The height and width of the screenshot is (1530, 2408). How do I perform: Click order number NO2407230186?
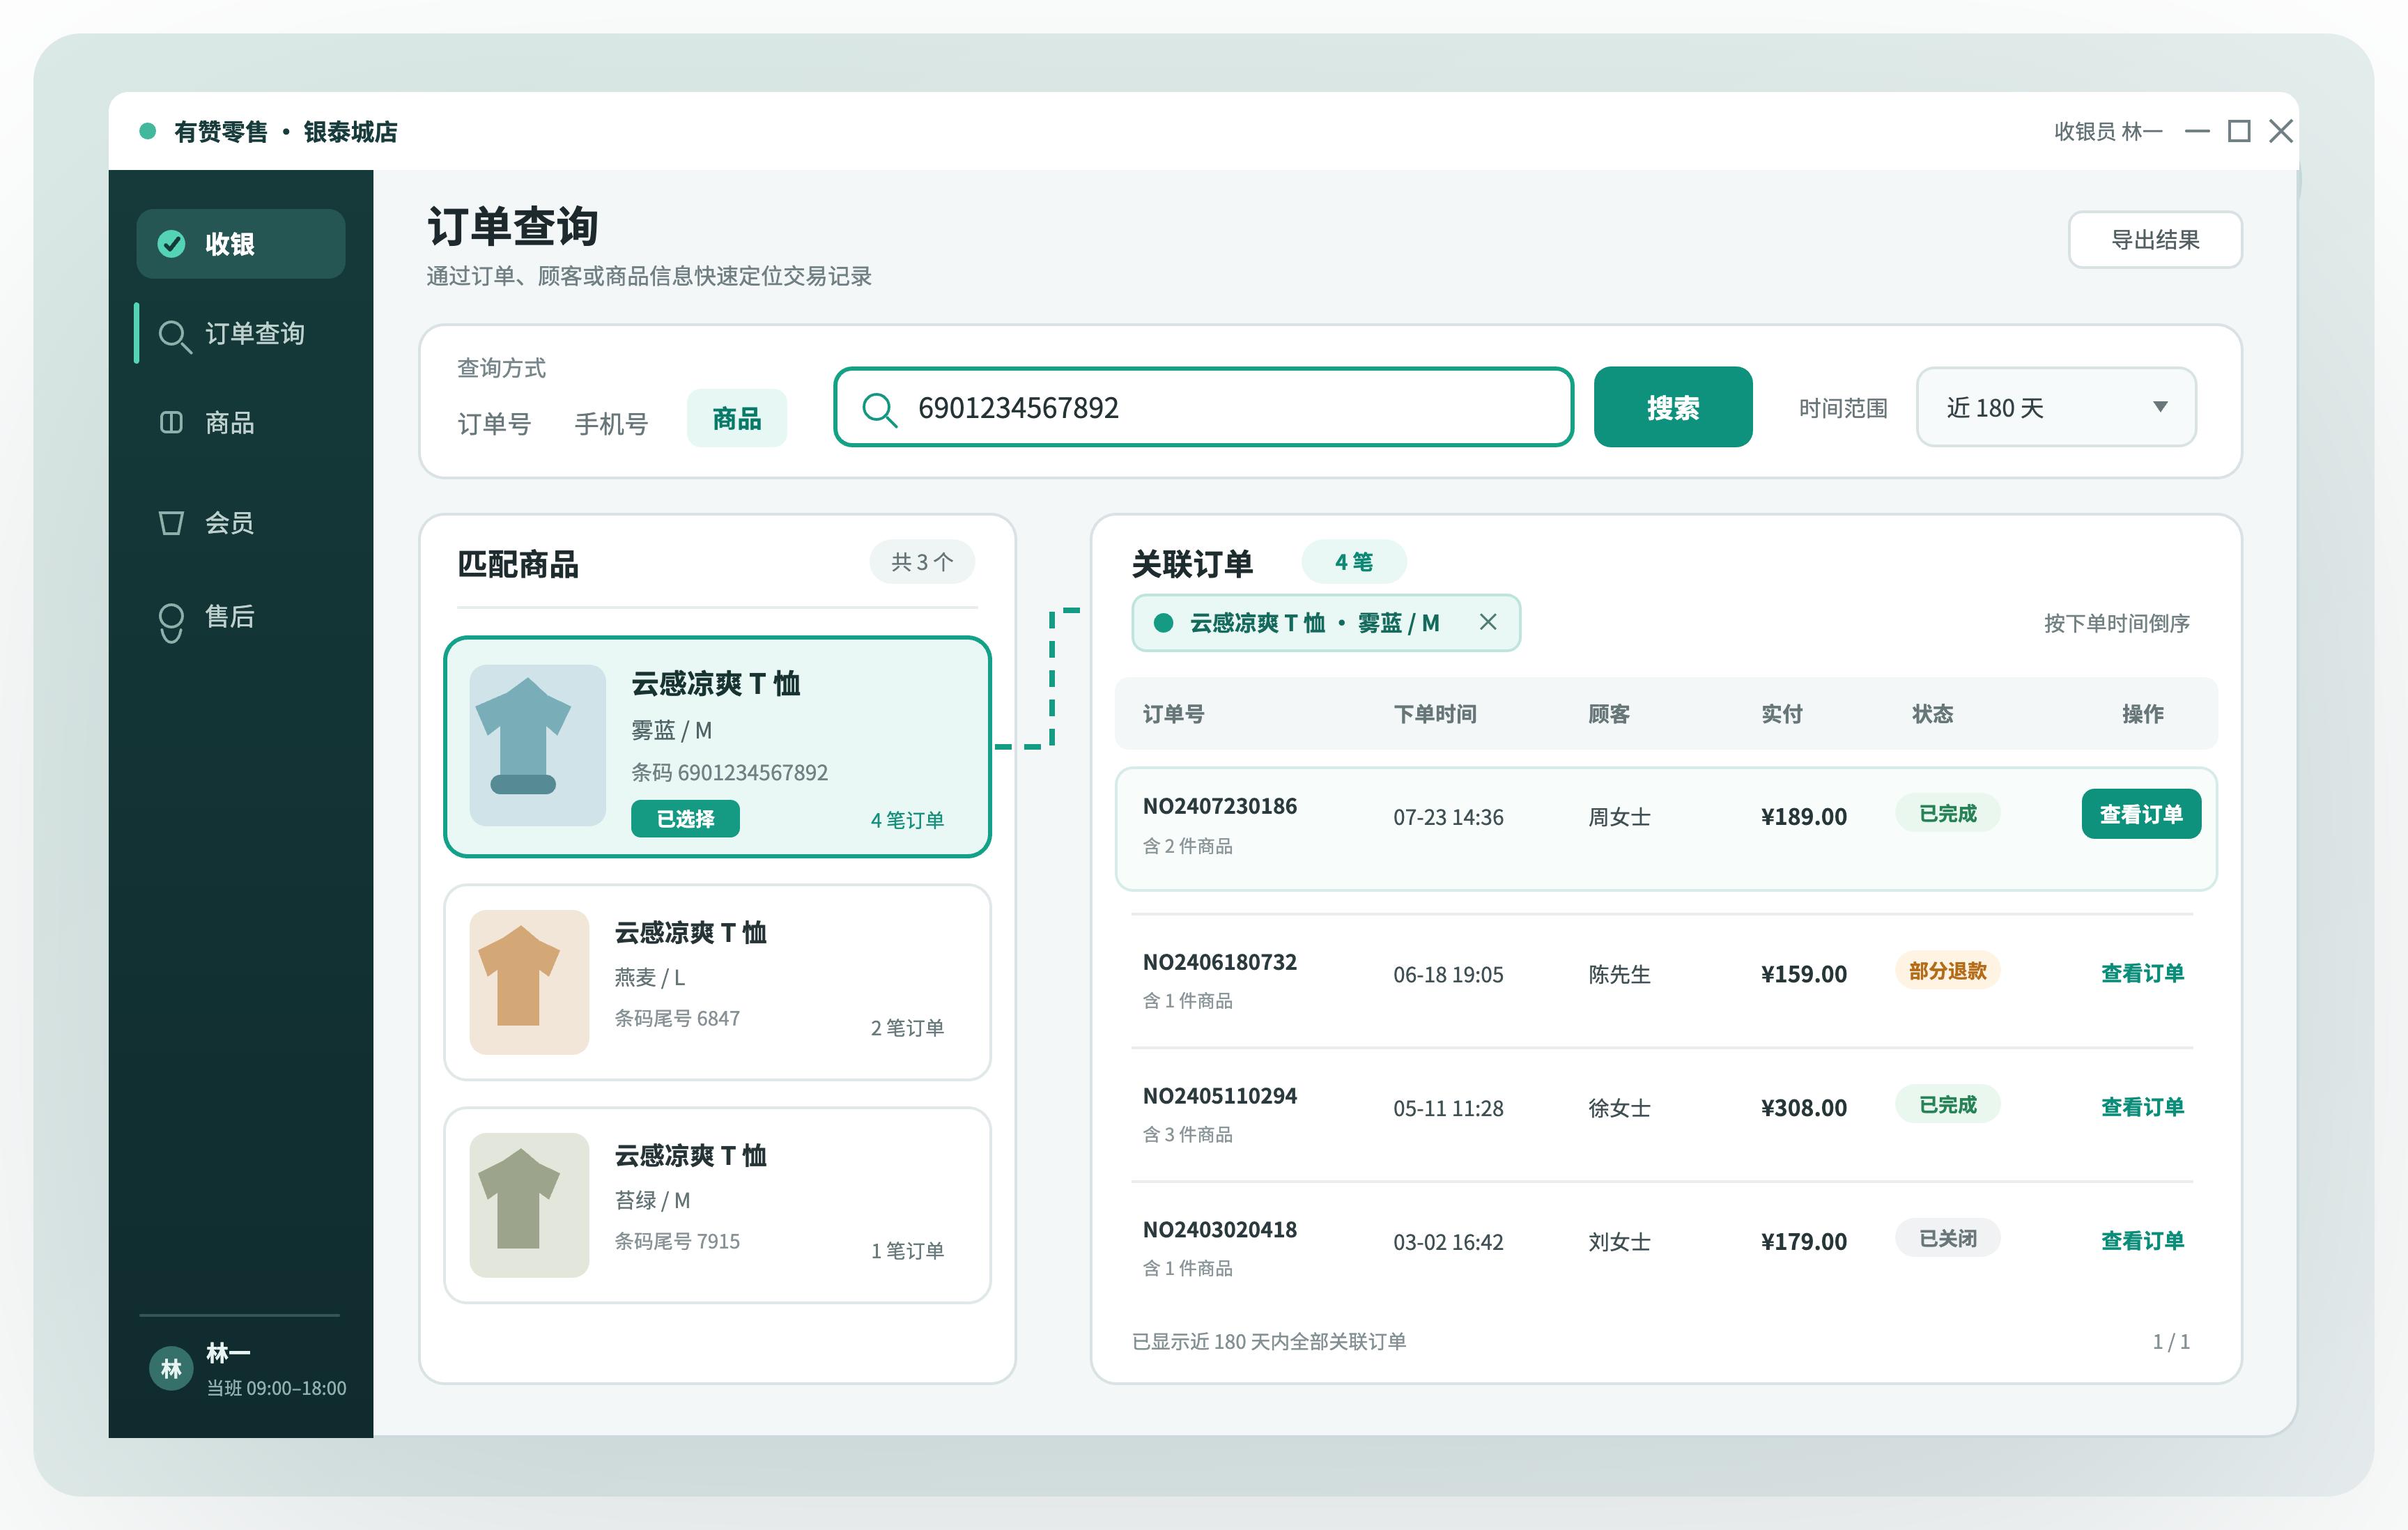1220,806
